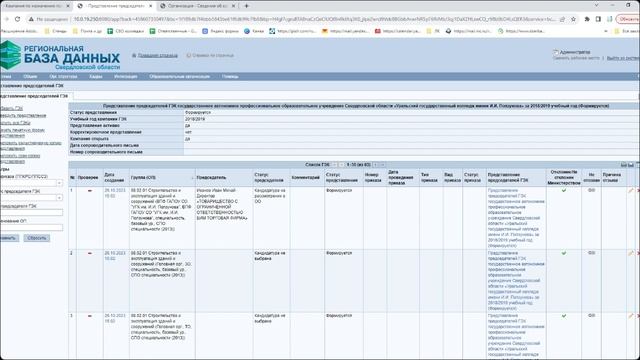Click the edit pencil icon in row 1
The image size is (640, 360).
pyautogui.click(x=631, y=191)
